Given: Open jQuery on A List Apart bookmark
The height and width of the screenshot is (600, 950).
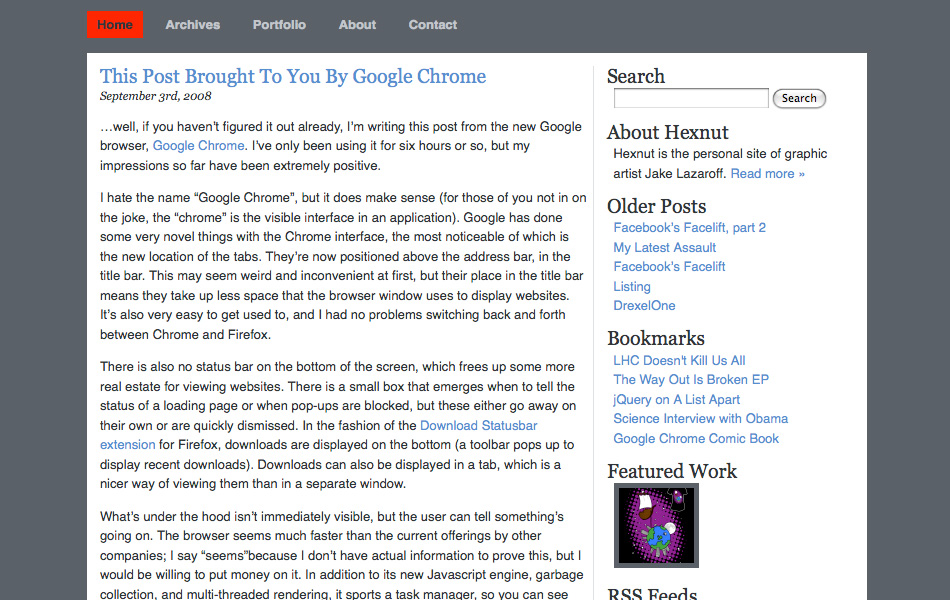Looking at the screenshot, I should [x=677, y=399].
